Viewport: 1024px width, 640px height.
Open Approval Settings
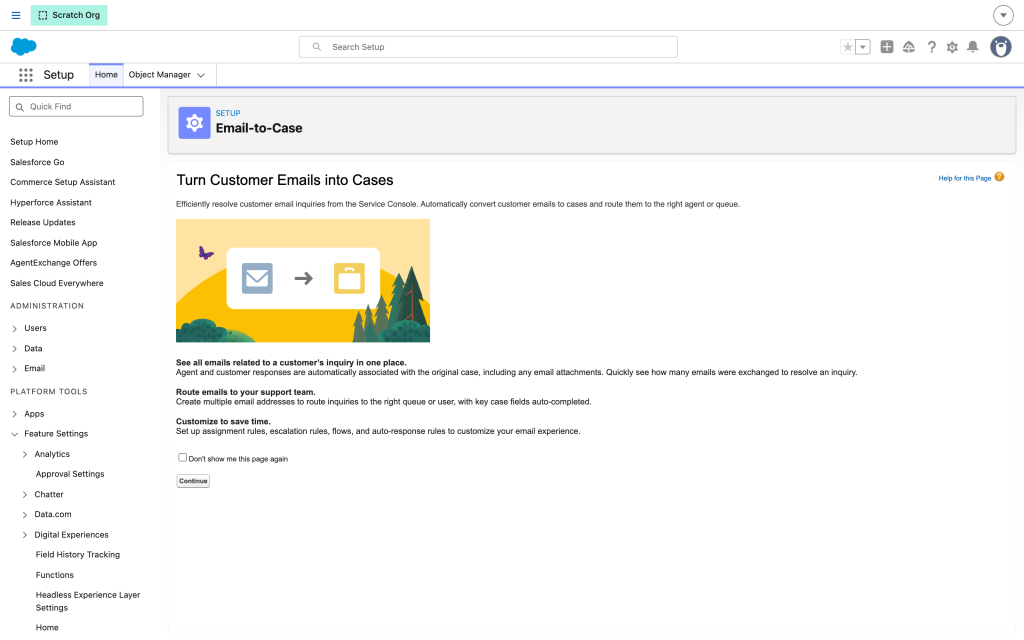tap(70, 474)
